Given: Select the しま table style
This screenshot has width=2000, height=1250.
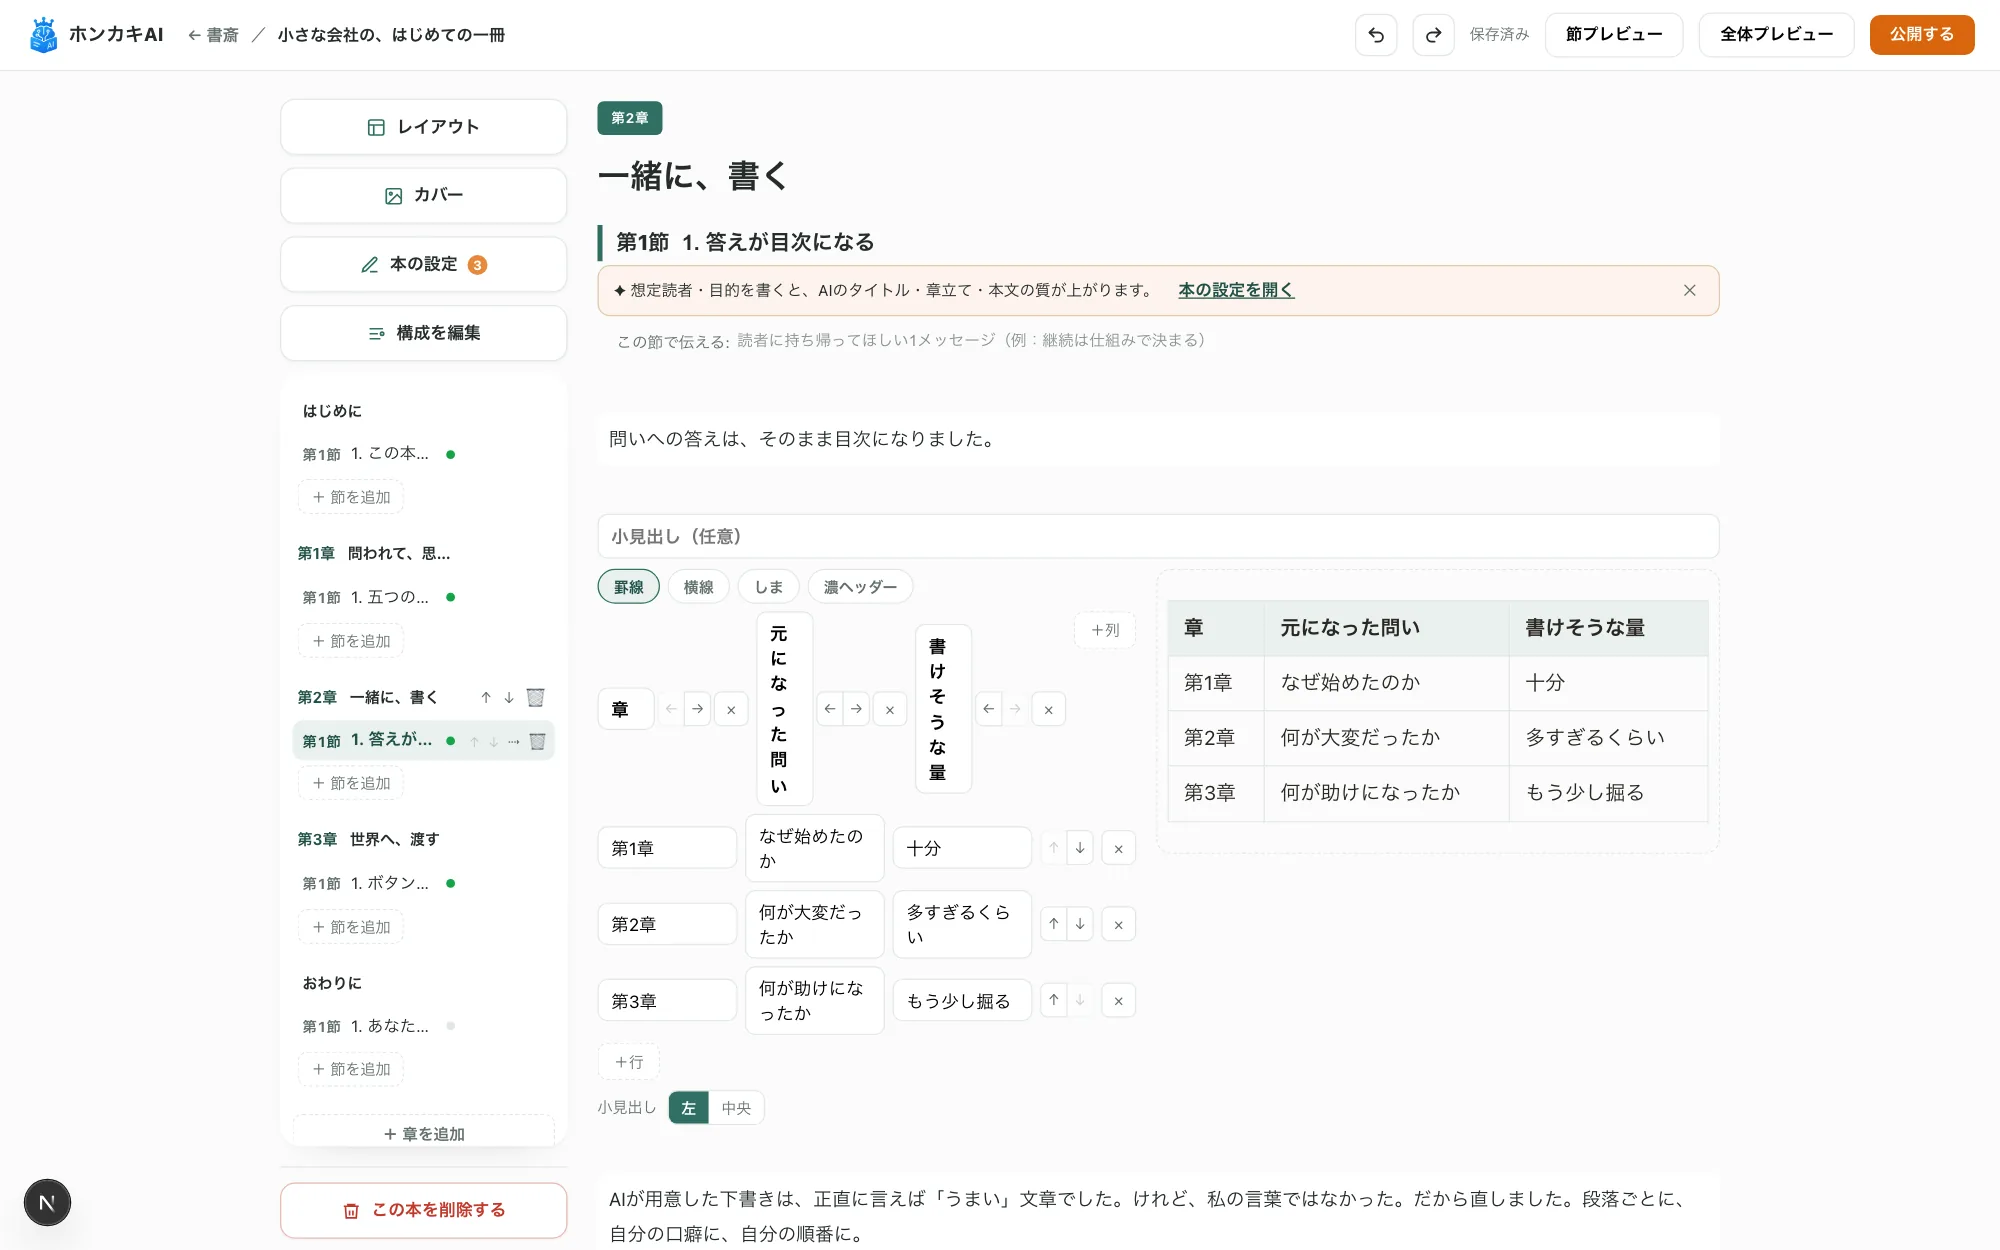Looking at the screenshot, I should tap(769, 587).
